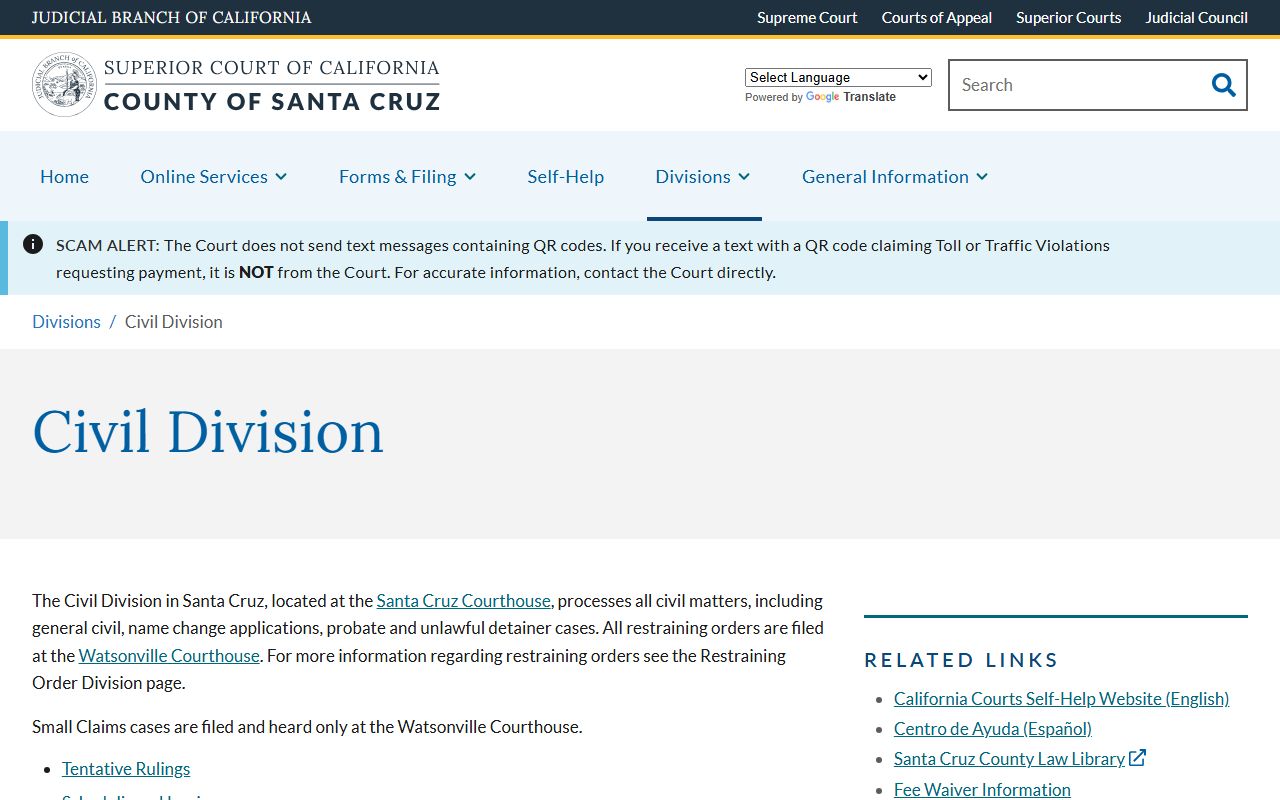Expand the Divisions menu
The image size is (1280, 800).
[703, 176]
